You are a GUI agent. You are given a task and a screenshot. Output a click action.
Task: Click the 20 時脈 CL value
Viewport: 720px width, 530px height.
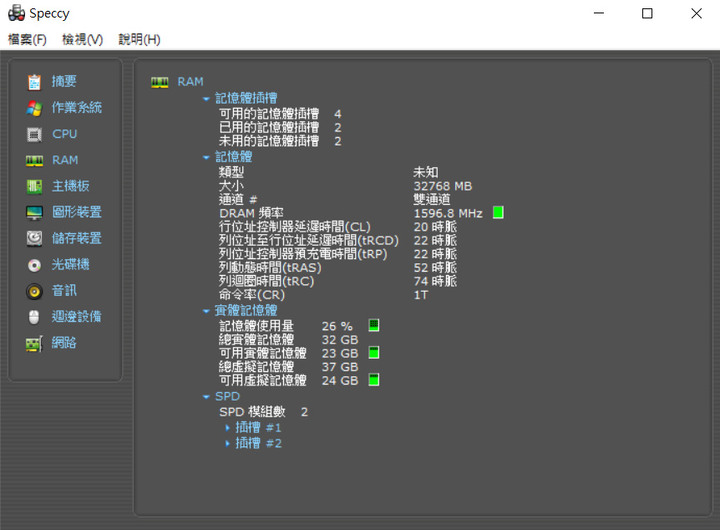point(435,227)
